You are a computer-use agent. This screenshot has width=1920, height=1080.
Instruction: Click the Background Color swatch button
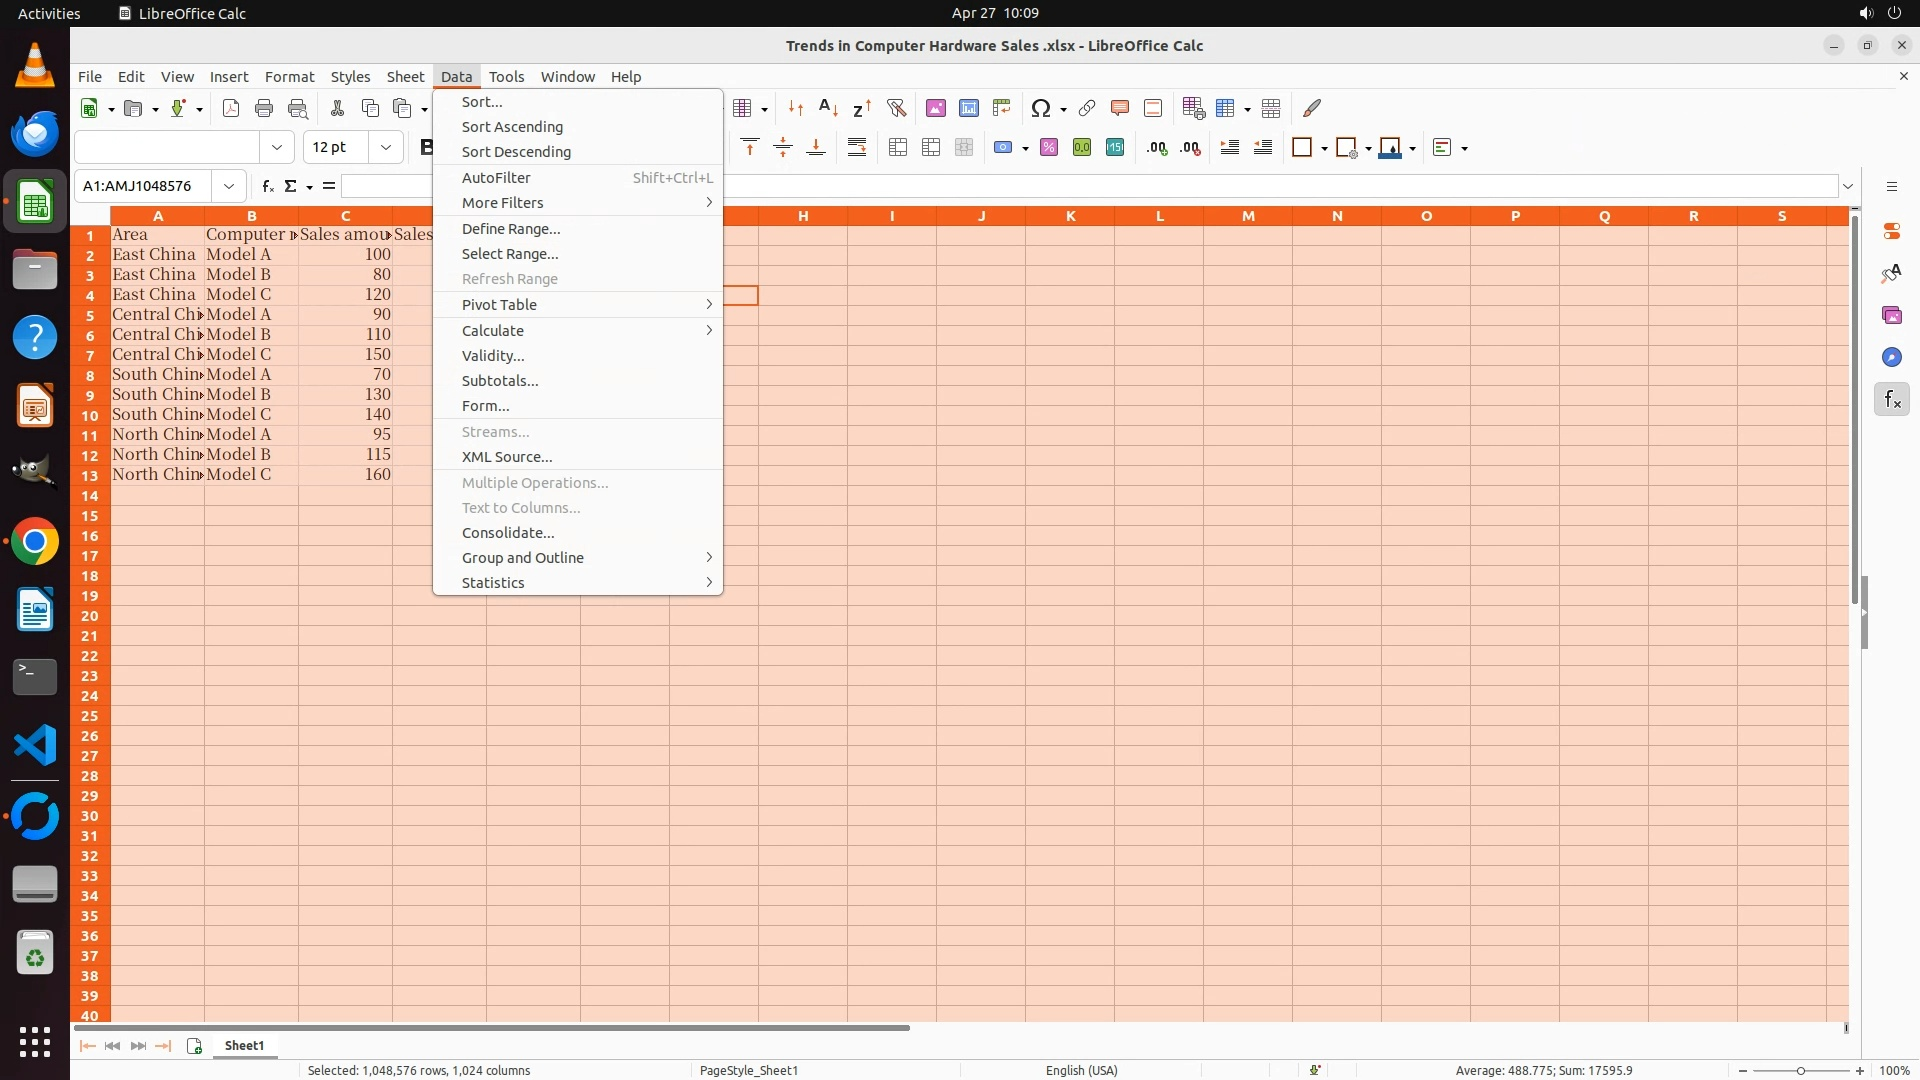(x=1389, y=148)
